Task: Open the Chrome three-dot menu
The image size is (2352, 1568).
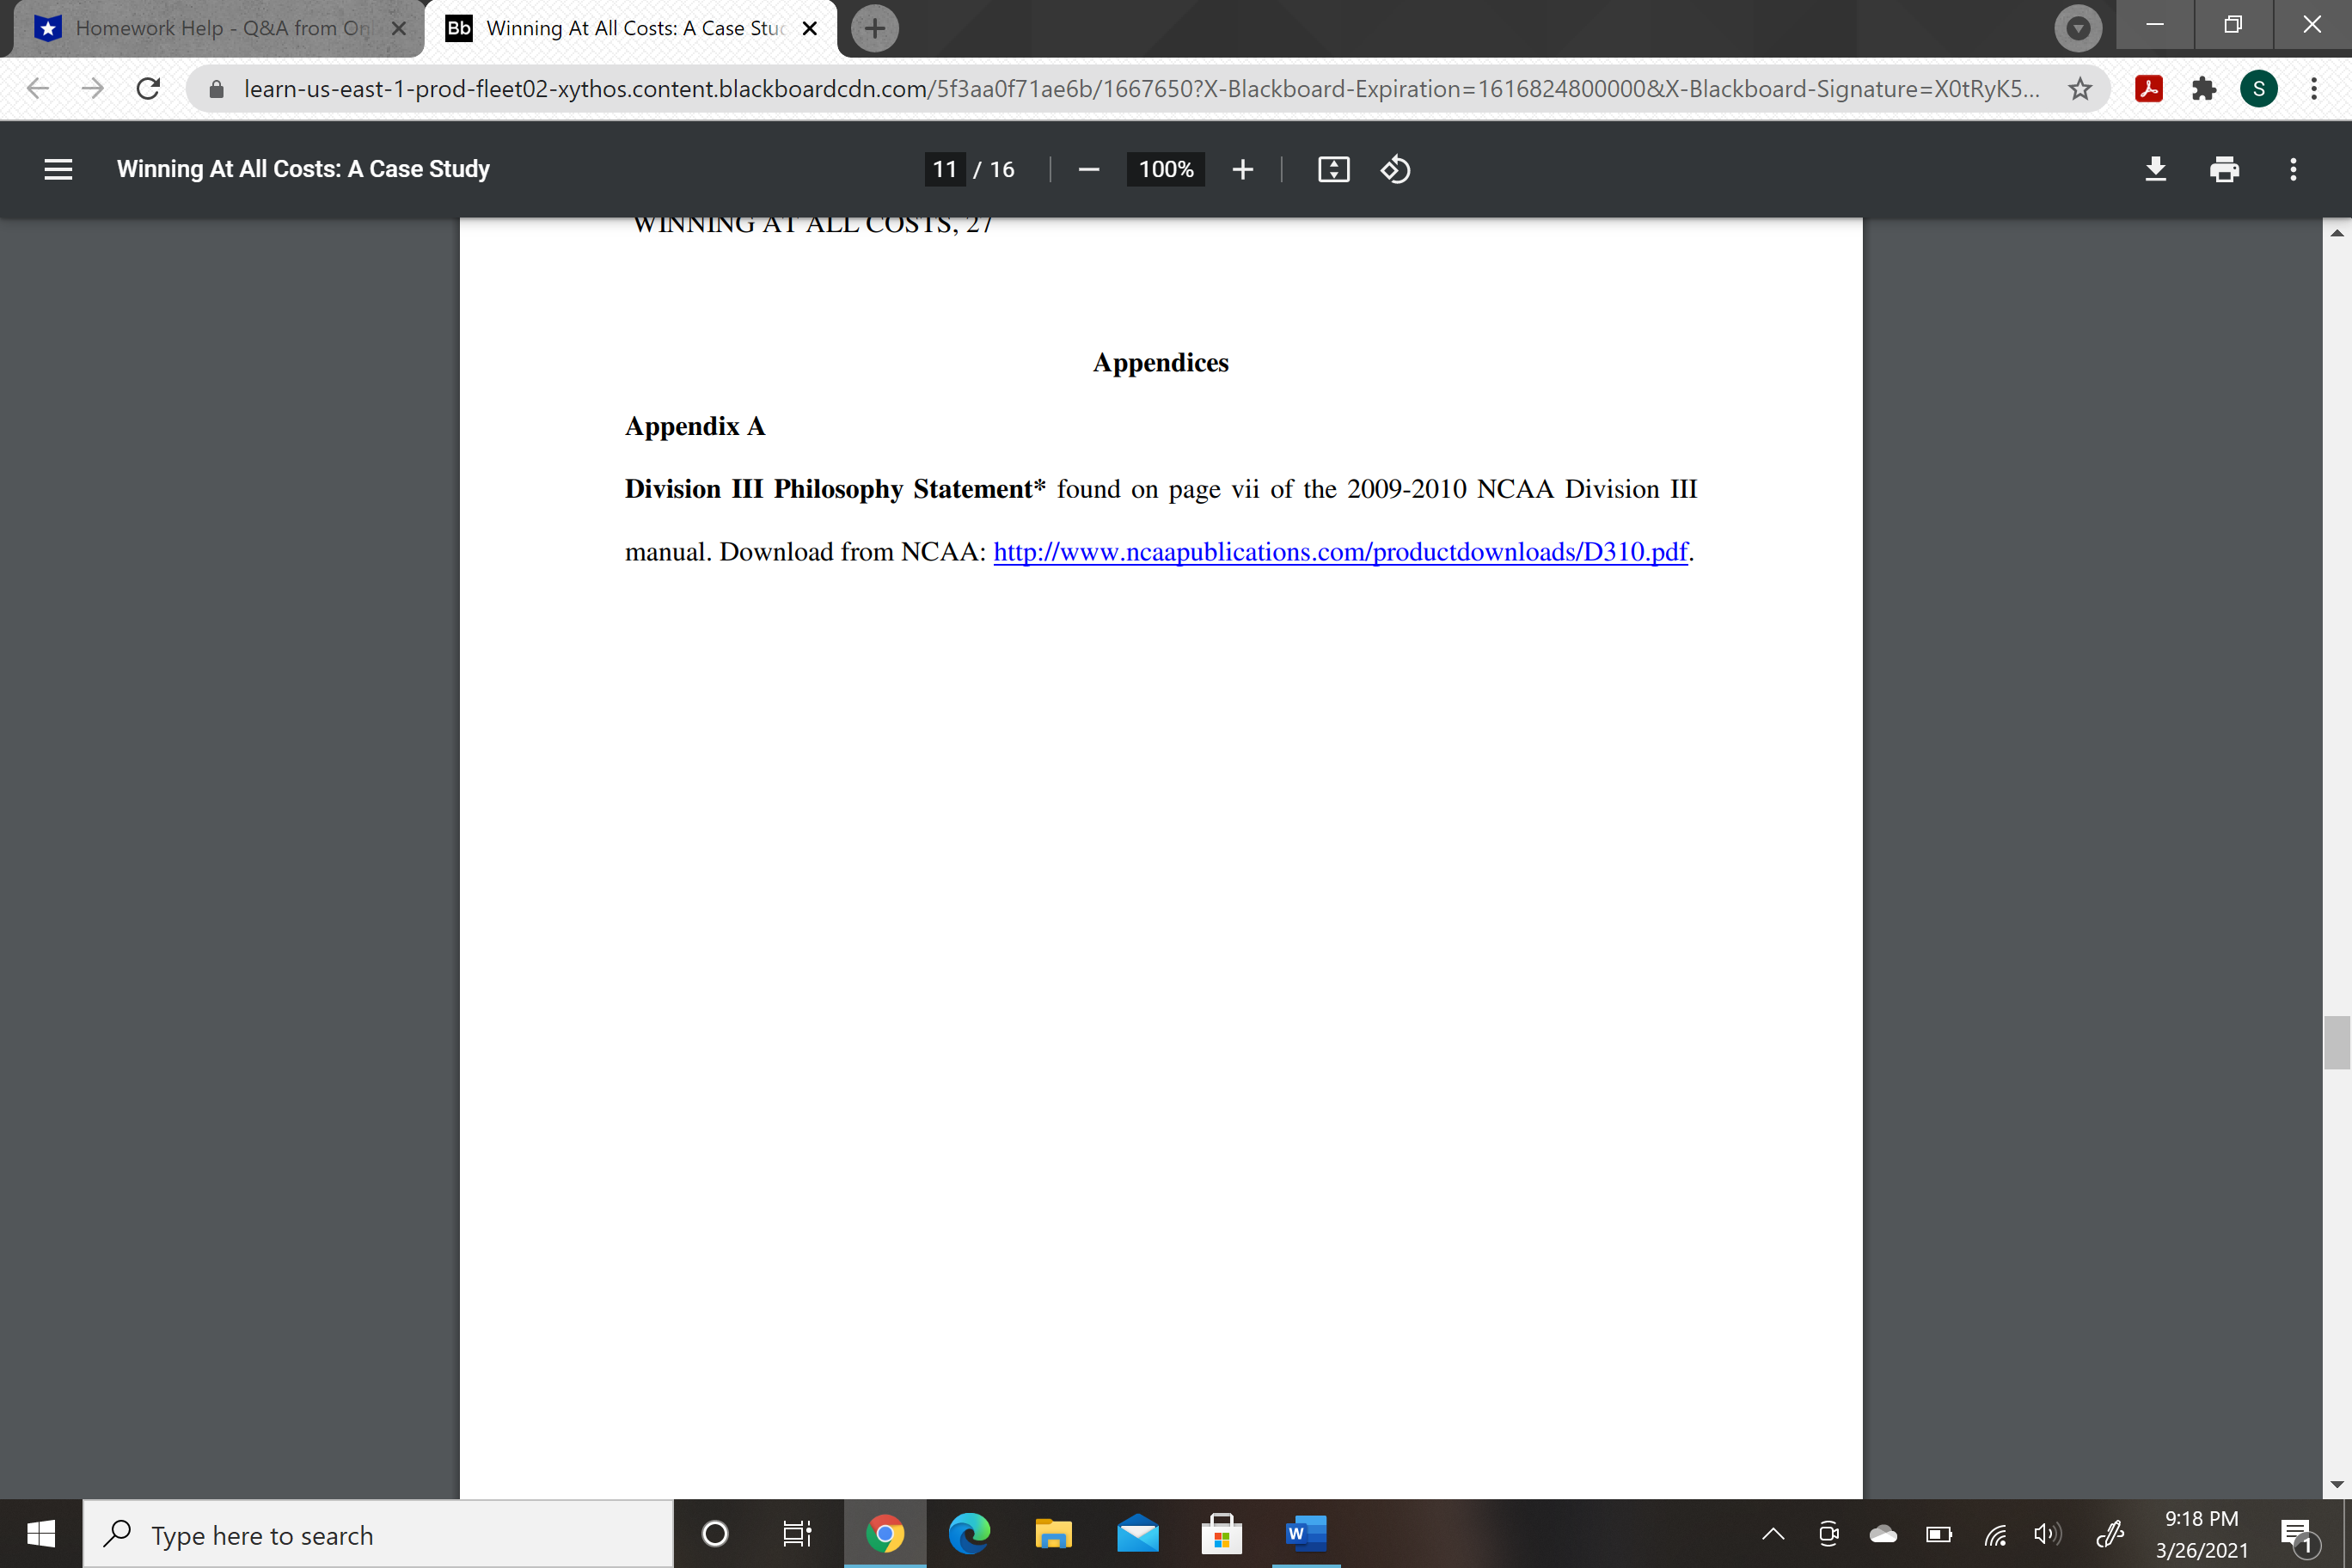Action: click(x=2313, y=88)
